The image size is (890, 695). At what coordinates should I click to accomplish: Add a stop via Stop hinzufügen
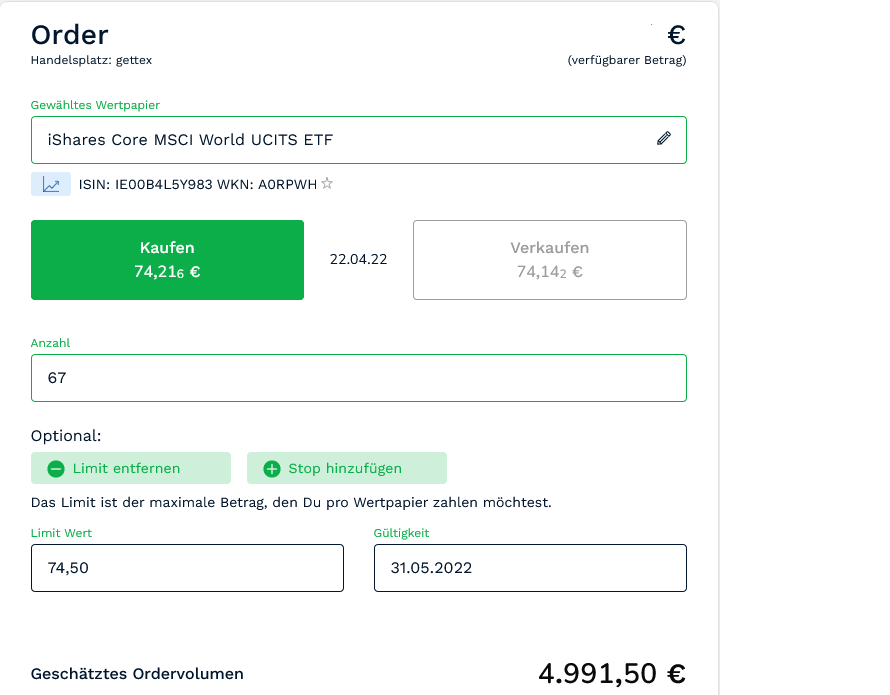[x=346, y=468]
